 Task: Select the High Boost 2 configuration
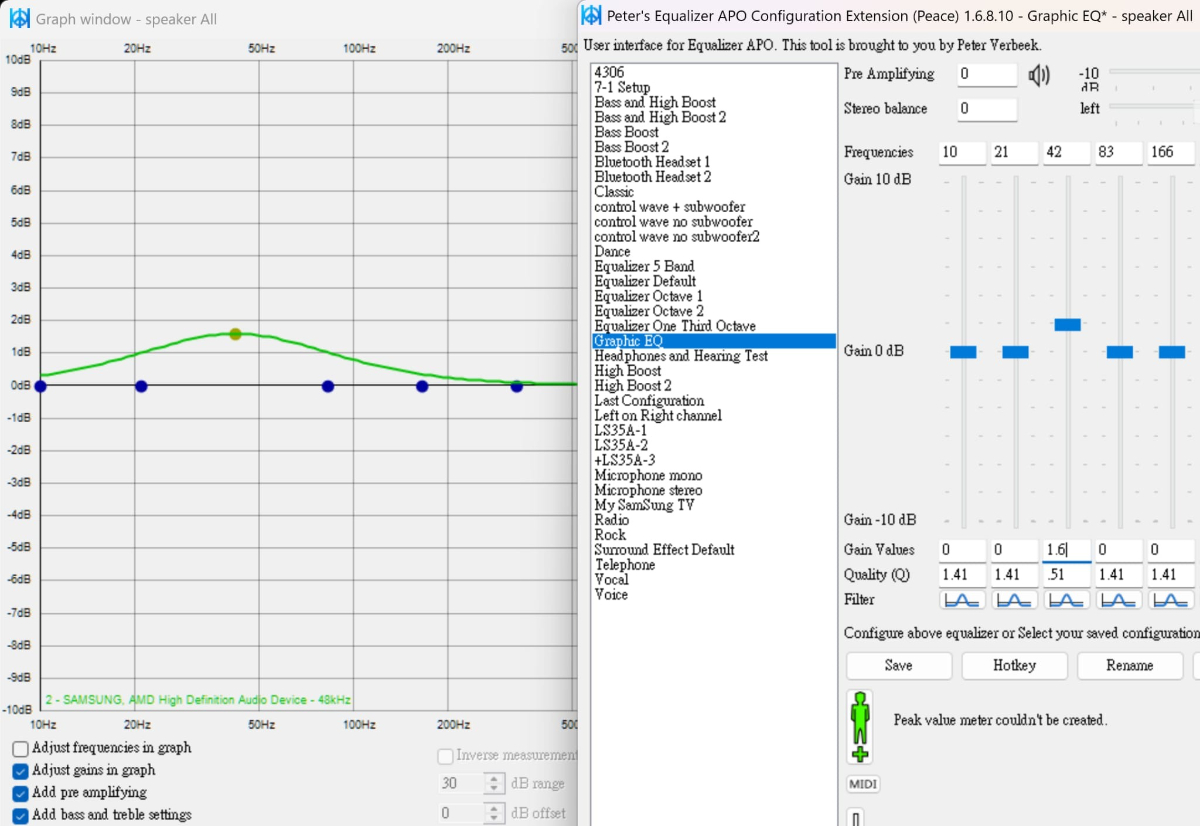click(x=633, y=386)
